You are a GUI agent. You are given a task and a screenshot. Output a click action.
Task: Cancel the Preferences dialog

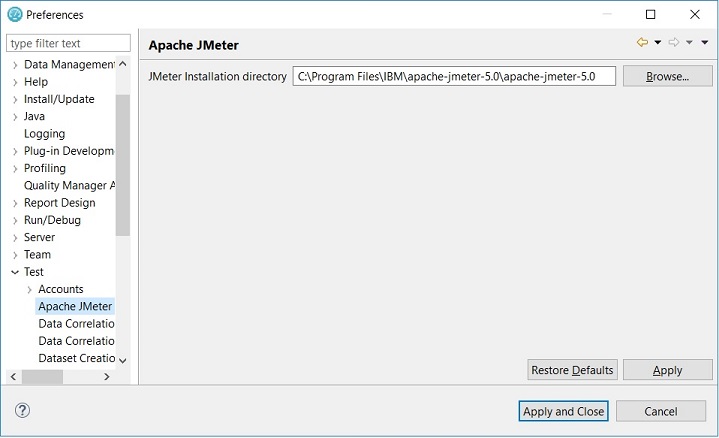tap(661, 411)
